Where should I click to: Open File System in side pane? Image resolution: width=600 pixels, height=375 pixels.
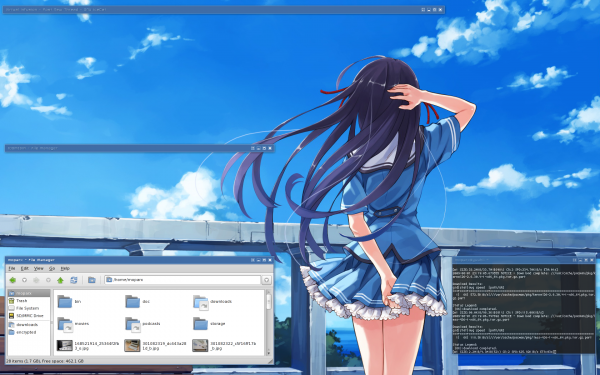(29, 308)
